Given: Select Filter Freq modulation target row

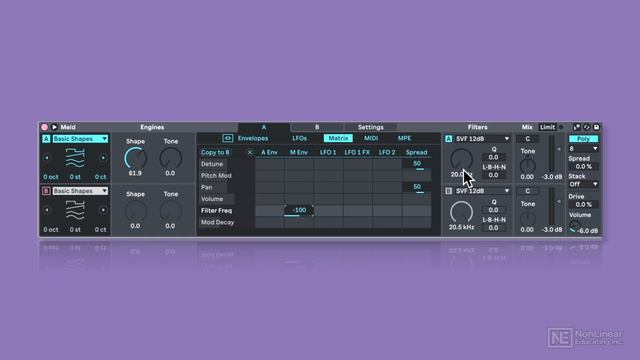Looking at the screenshot, I should click(217, 211).
